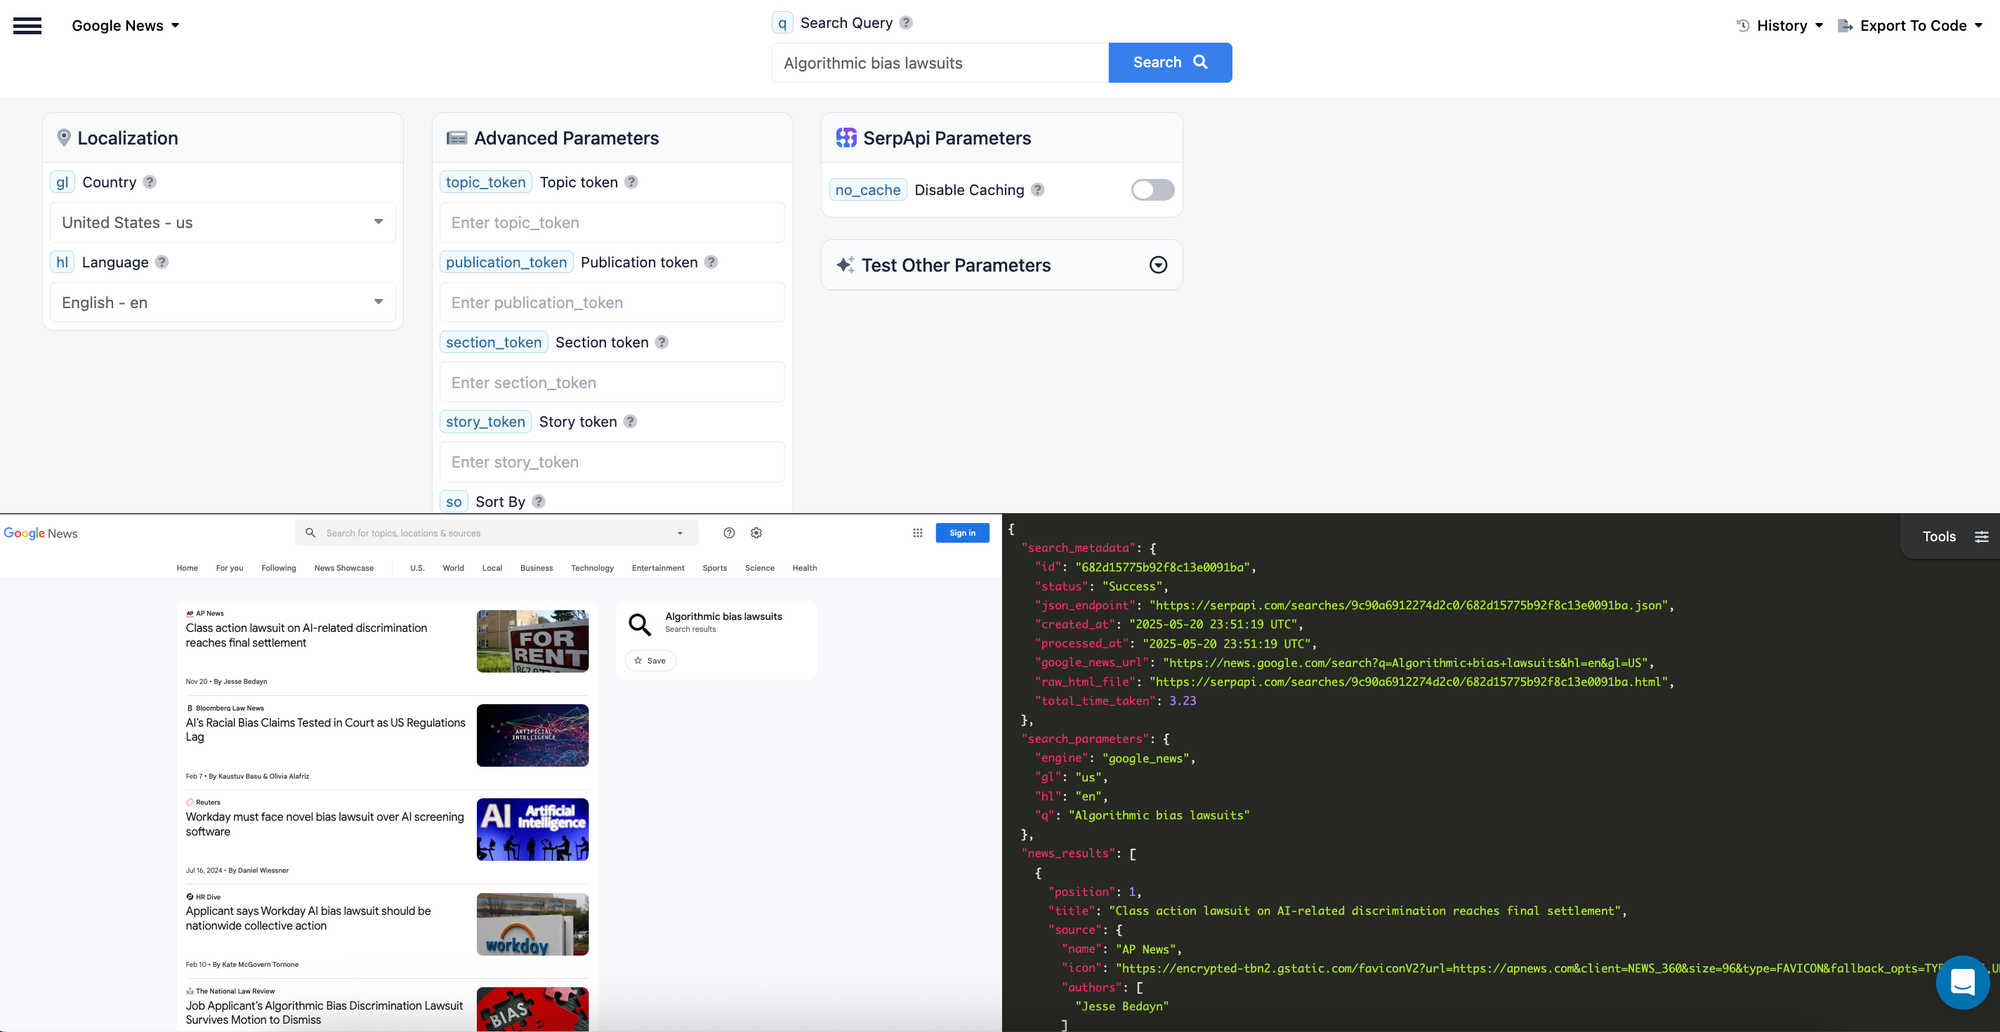Viewport: 2000px width, 1032px height.
Task: Select the Technology tab
Action: pos(593,568)
